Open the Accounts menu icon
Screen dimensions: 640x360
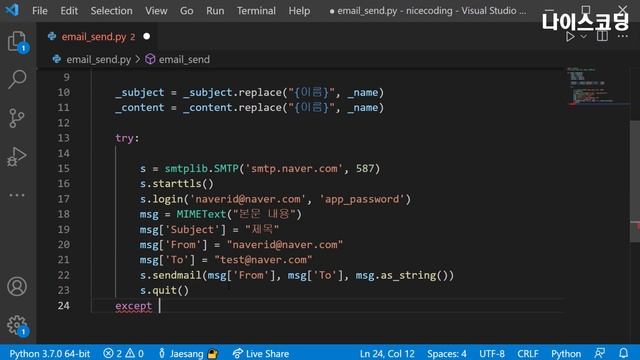tap(17, 287)
